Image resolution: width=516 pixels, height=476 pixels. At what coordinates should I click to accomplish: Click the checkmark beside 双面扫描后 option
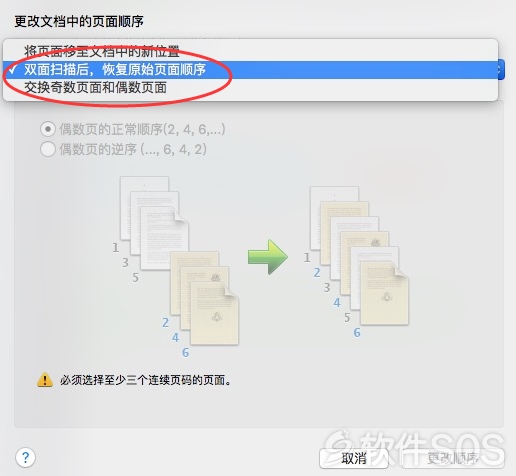click(x=13, y=69)
